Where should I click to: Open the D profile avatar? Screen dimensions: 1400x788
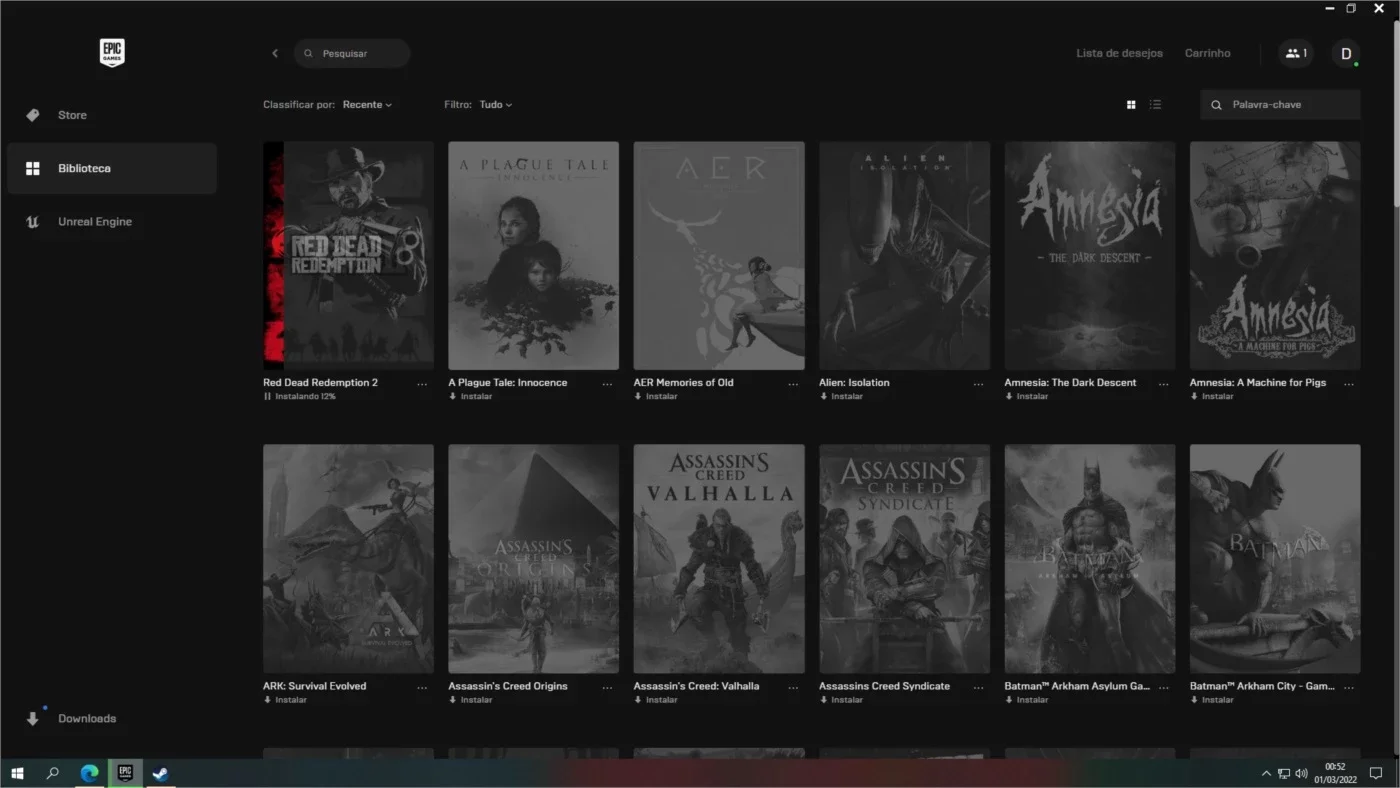[1345, 53]
